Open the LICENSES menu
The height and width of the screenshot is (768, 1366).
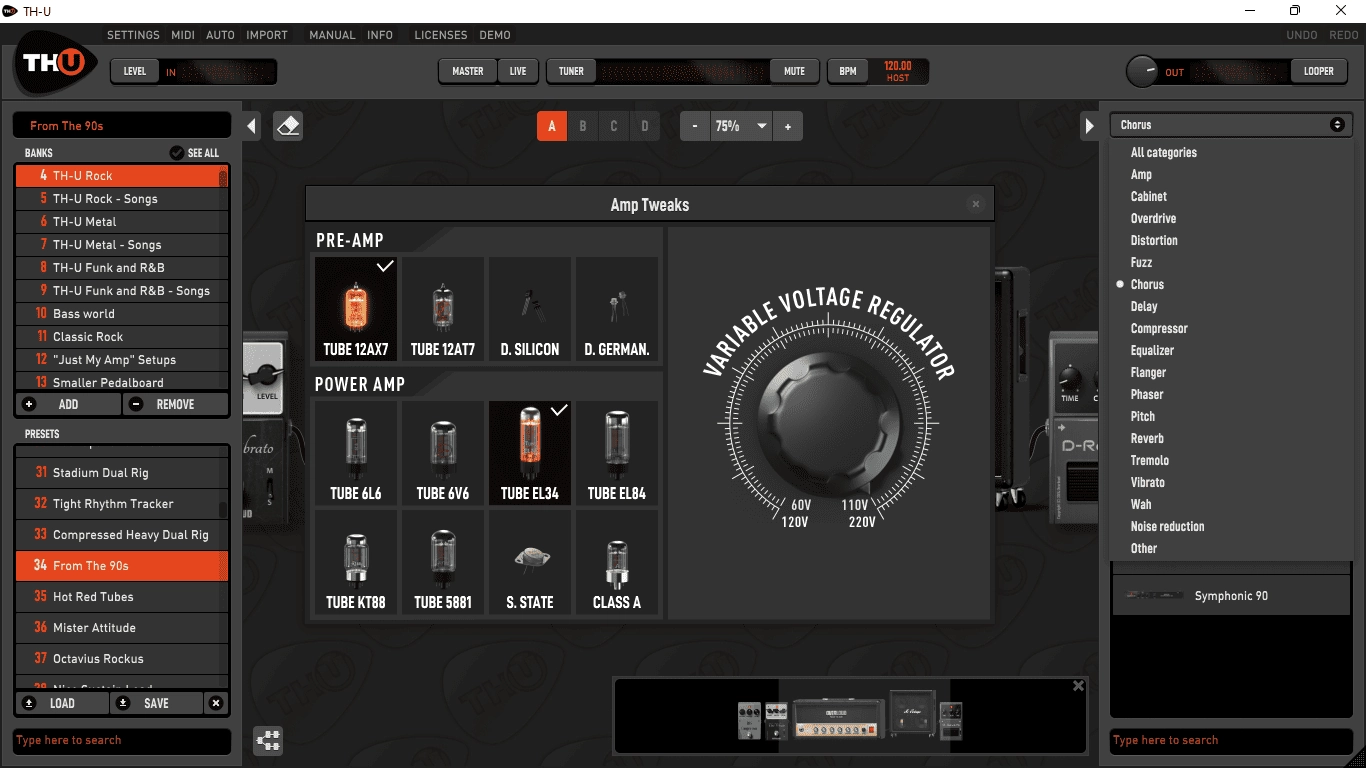(441, 35)
